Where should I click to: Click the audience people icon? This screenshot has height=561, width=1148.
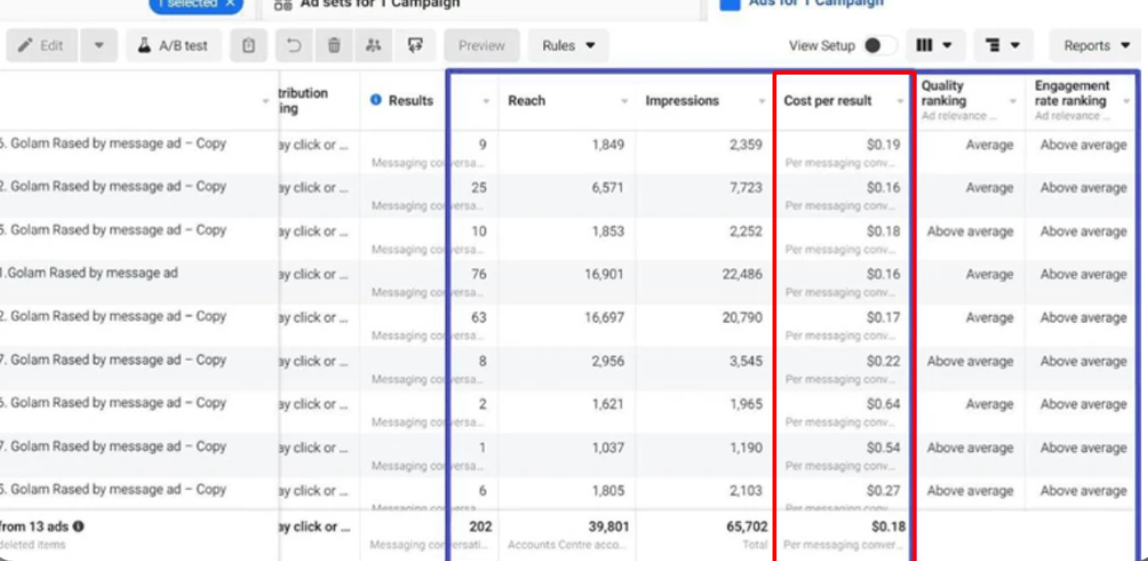point(373,46)
